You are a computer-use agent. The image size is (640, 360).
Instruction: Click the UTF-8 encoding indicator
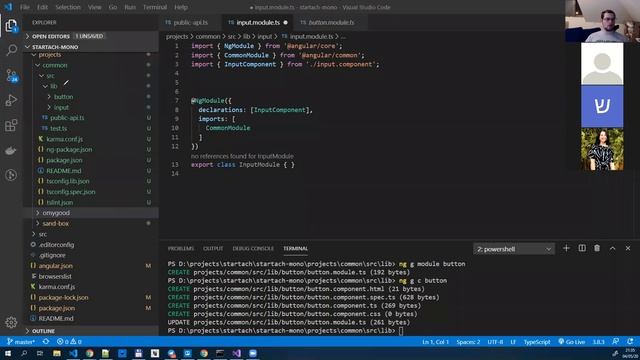coord(495,342)
